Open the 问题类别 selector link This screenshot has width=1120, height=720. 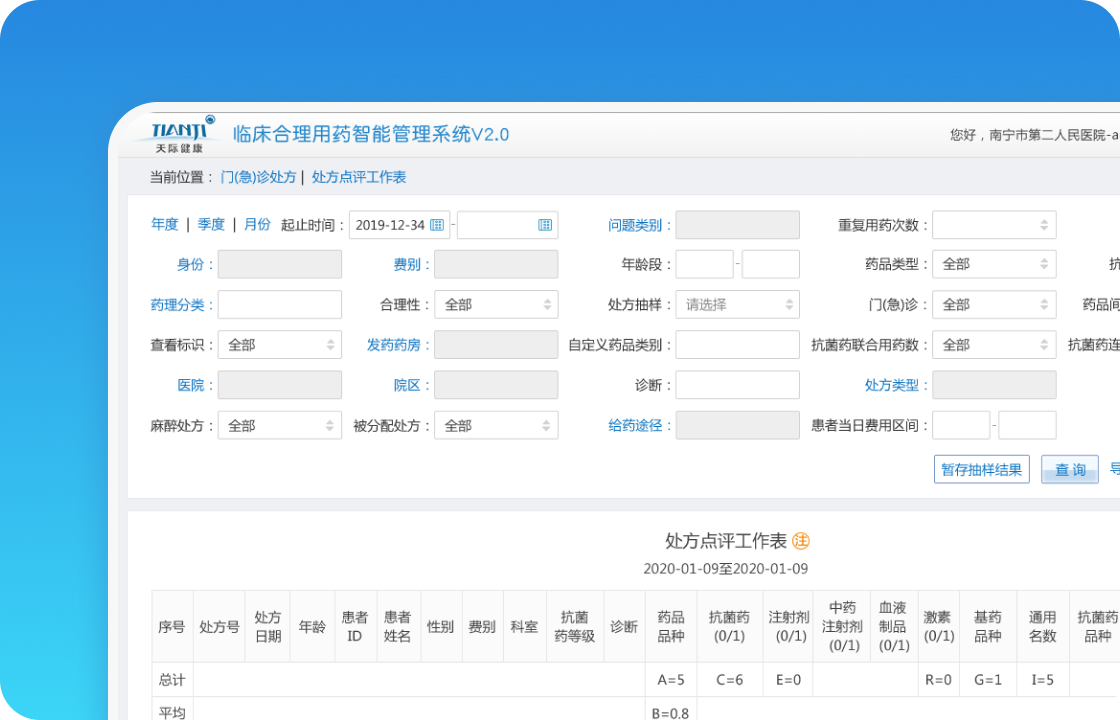[x=639, y=225]
